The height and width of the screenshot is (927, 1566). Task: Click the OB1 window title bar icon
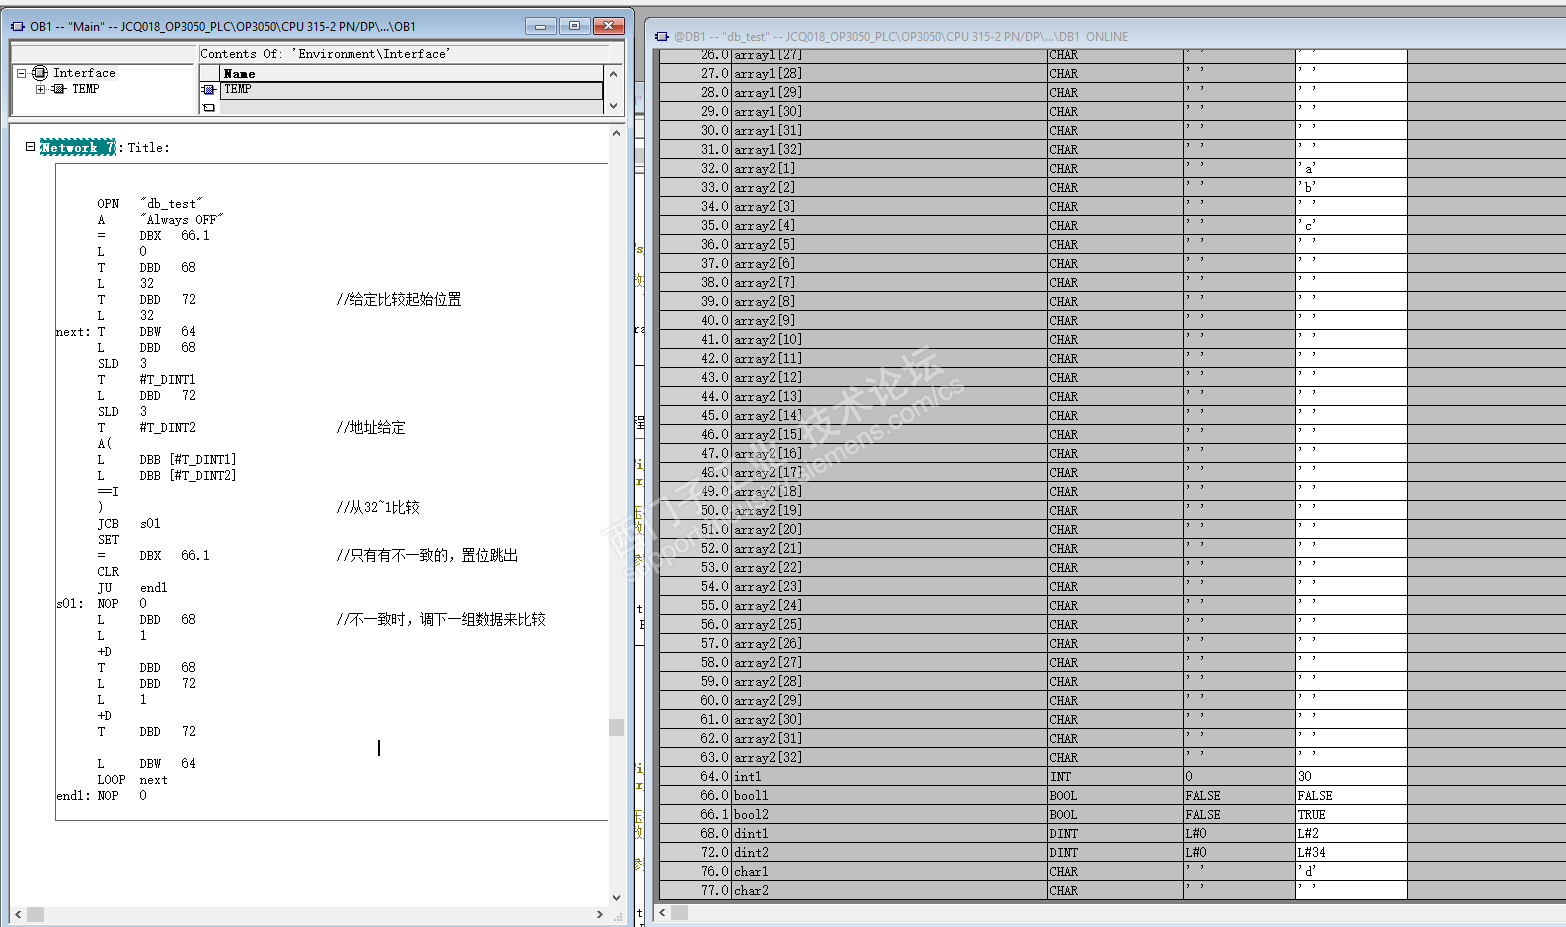coord(18,26)
